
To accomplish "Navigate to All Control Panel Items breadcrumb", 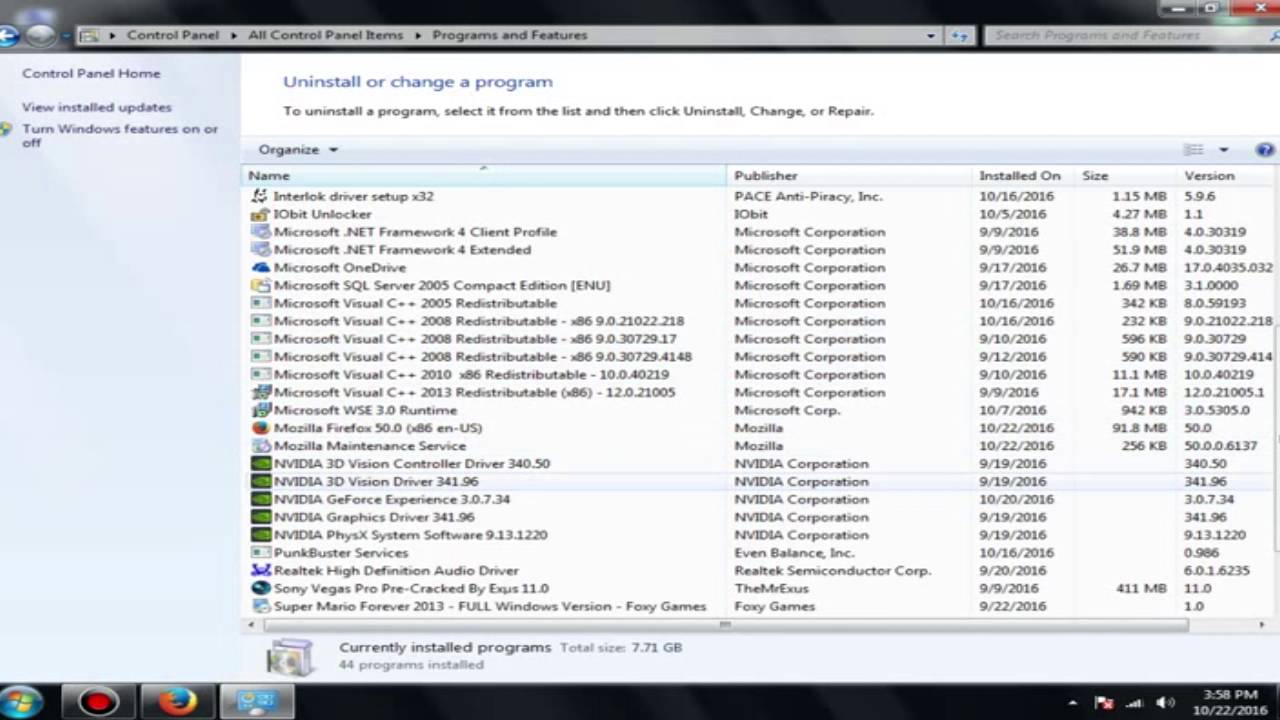I will pyautogui.click(x=326, y=35).
